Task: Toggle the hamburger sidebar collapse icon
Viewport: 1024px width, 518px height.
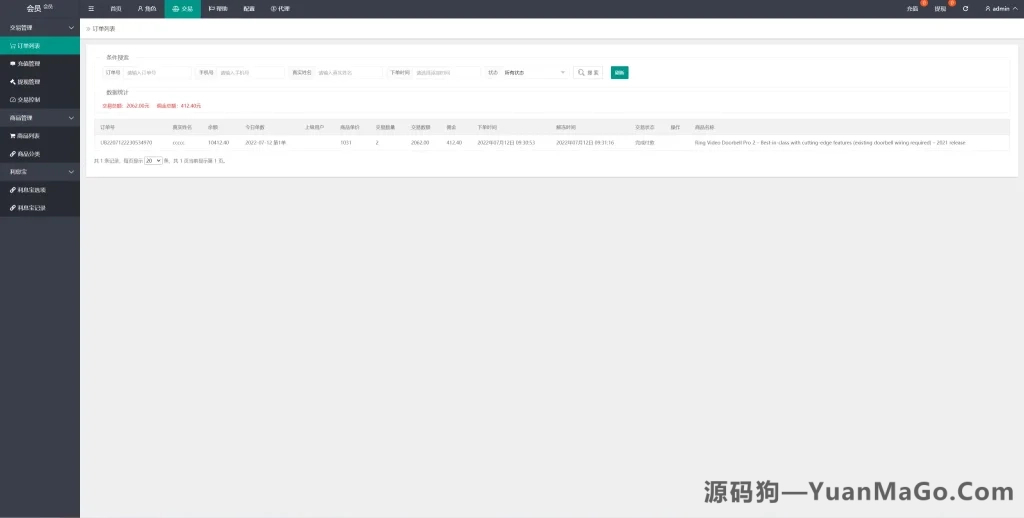Action: tap(91, 8)
